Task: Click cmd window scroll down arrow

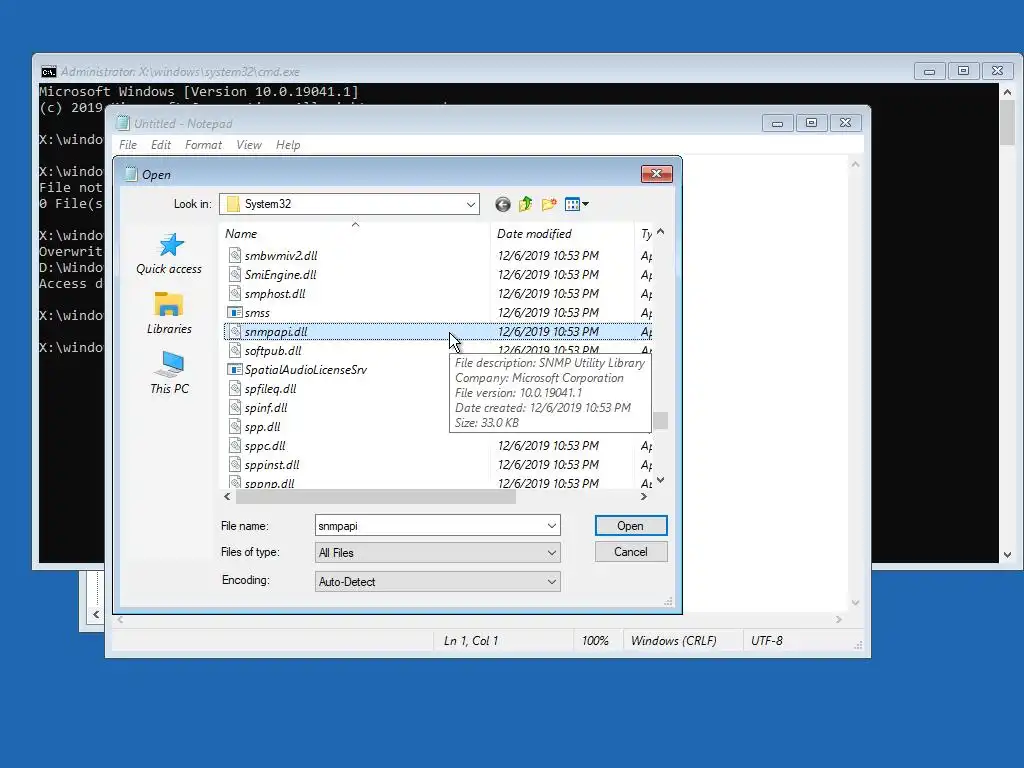Action: tap(1008, 554)
